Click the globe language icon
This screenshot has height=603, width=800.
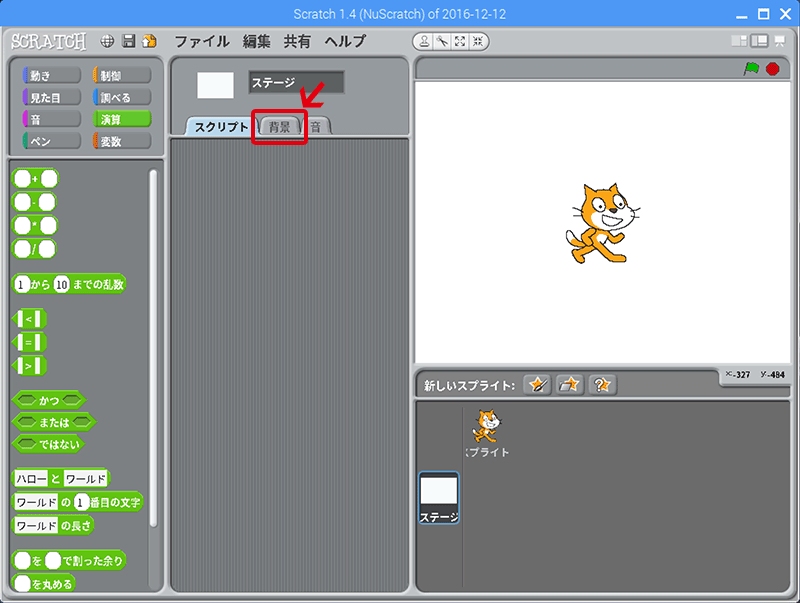tap(108, 42)
